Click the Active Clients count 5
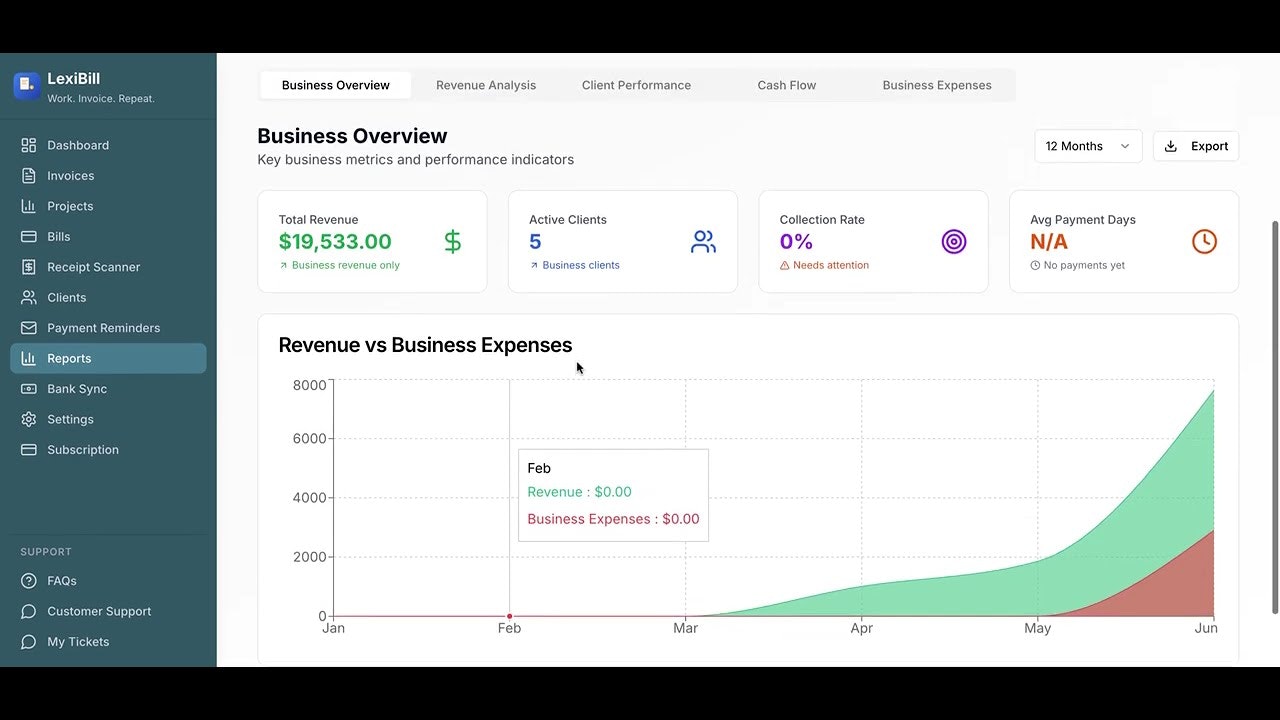The height and width of the screenshot is (720, 1280). tap(535, 242)
